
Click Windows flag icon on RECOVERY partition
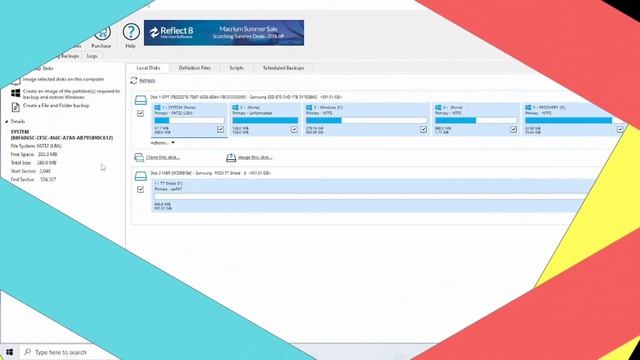pyautogui.click(x=528, y=107)
